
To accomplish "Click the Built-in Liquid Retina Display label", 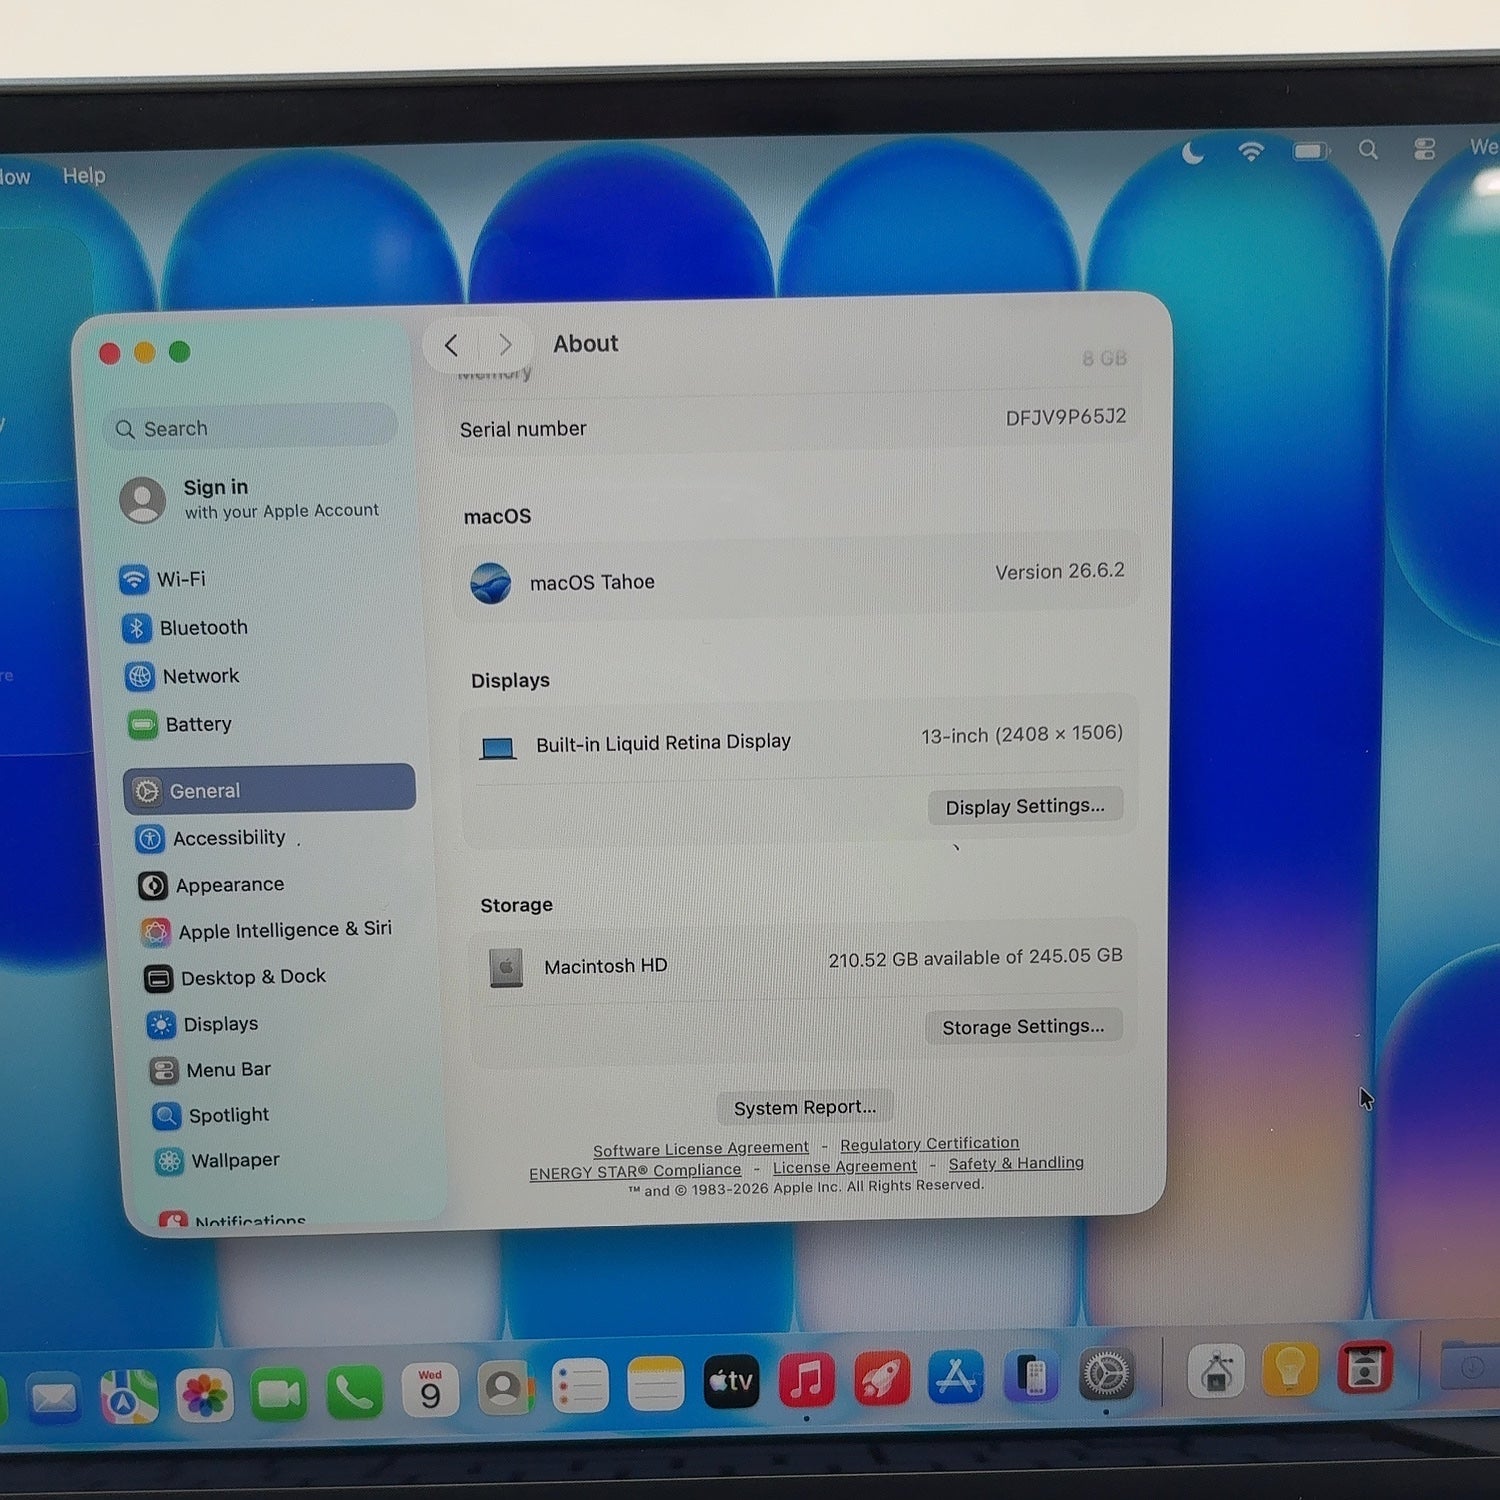I will pos(663,743).
